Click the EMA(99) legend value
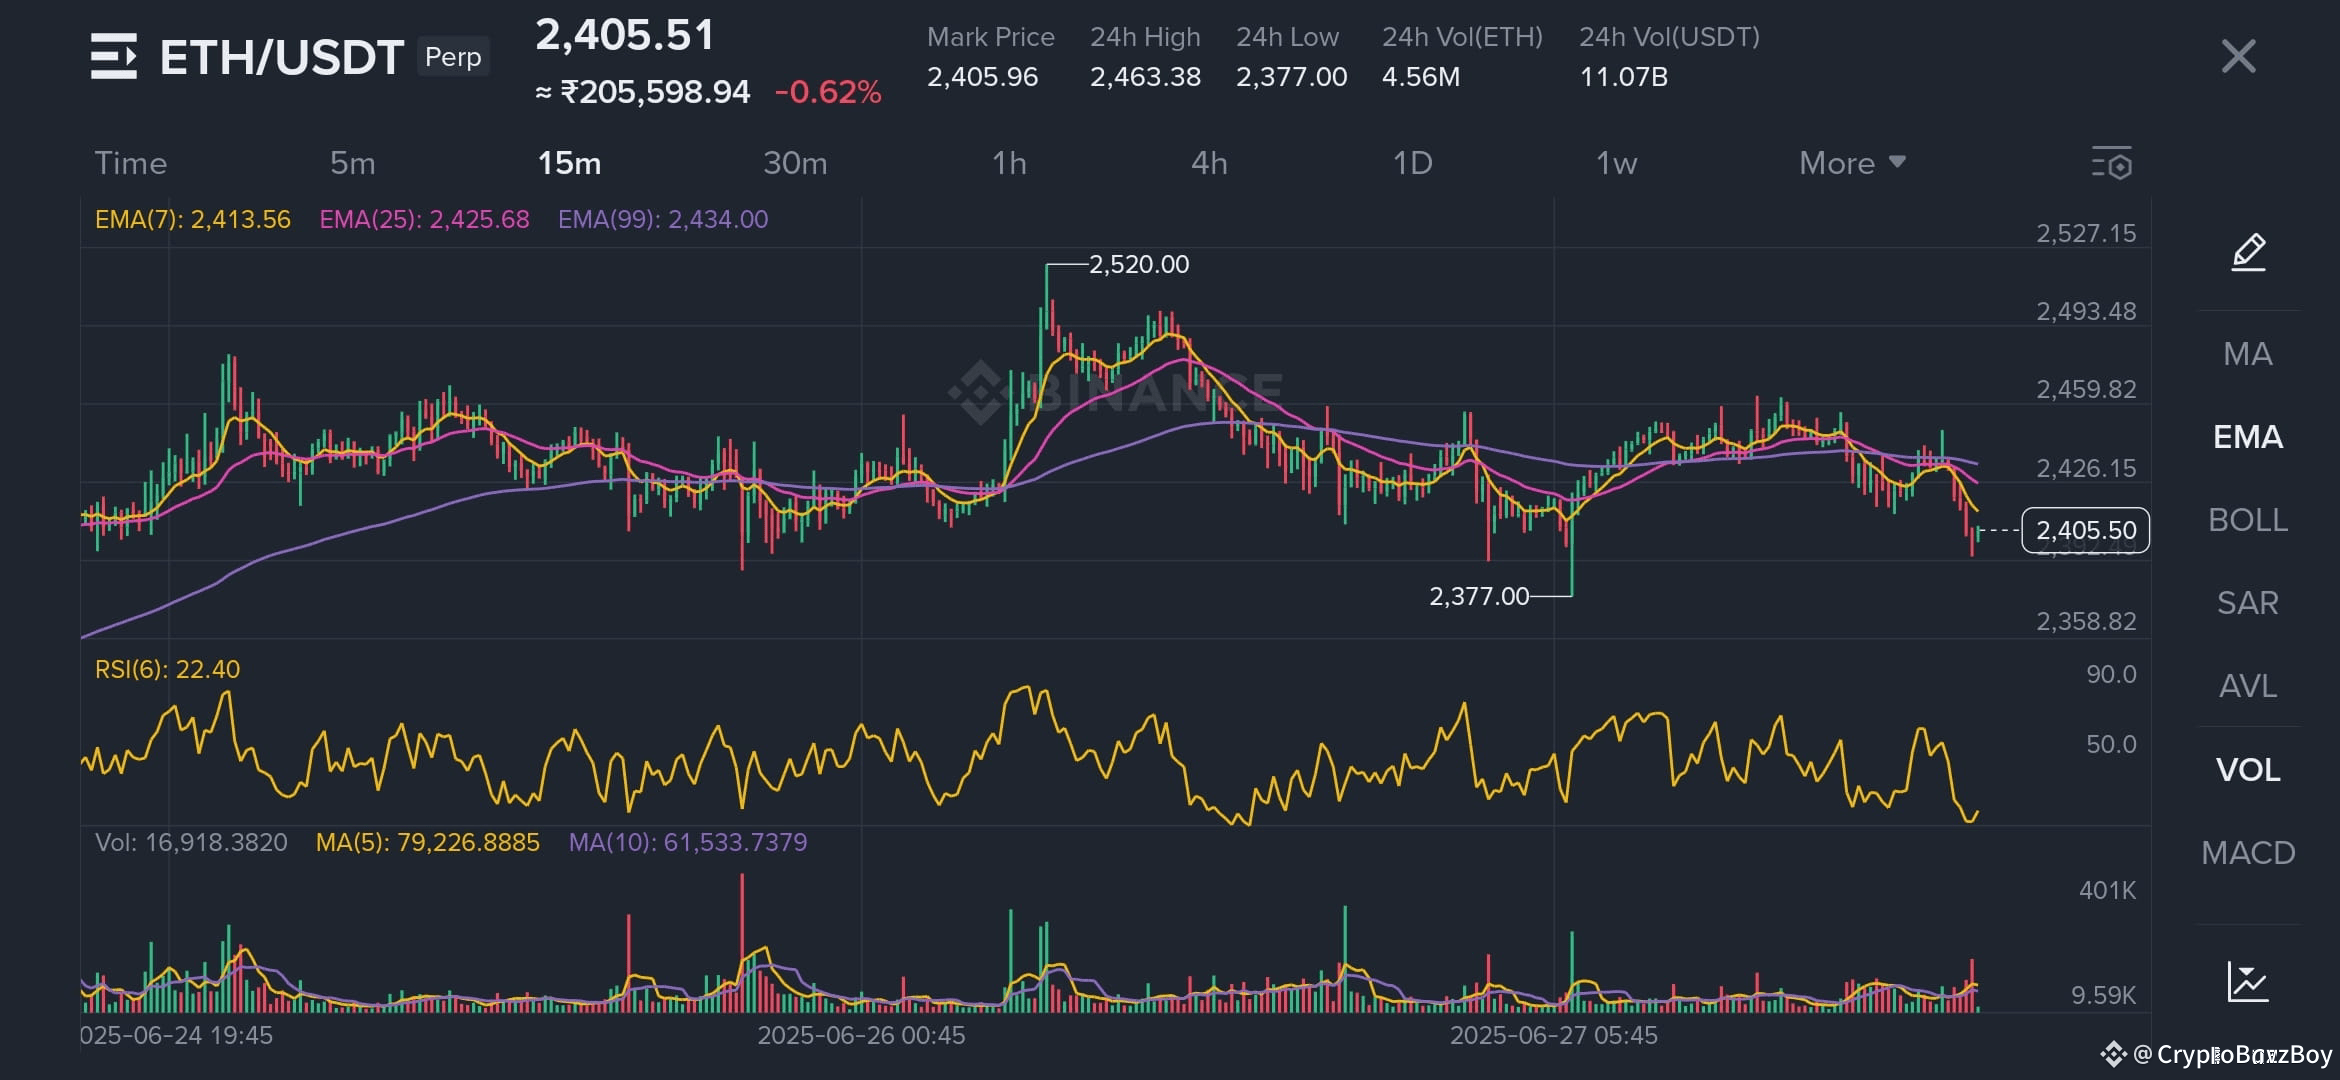The height and width of the screenshot is (1080, 2340). click(x=663, y=219)
